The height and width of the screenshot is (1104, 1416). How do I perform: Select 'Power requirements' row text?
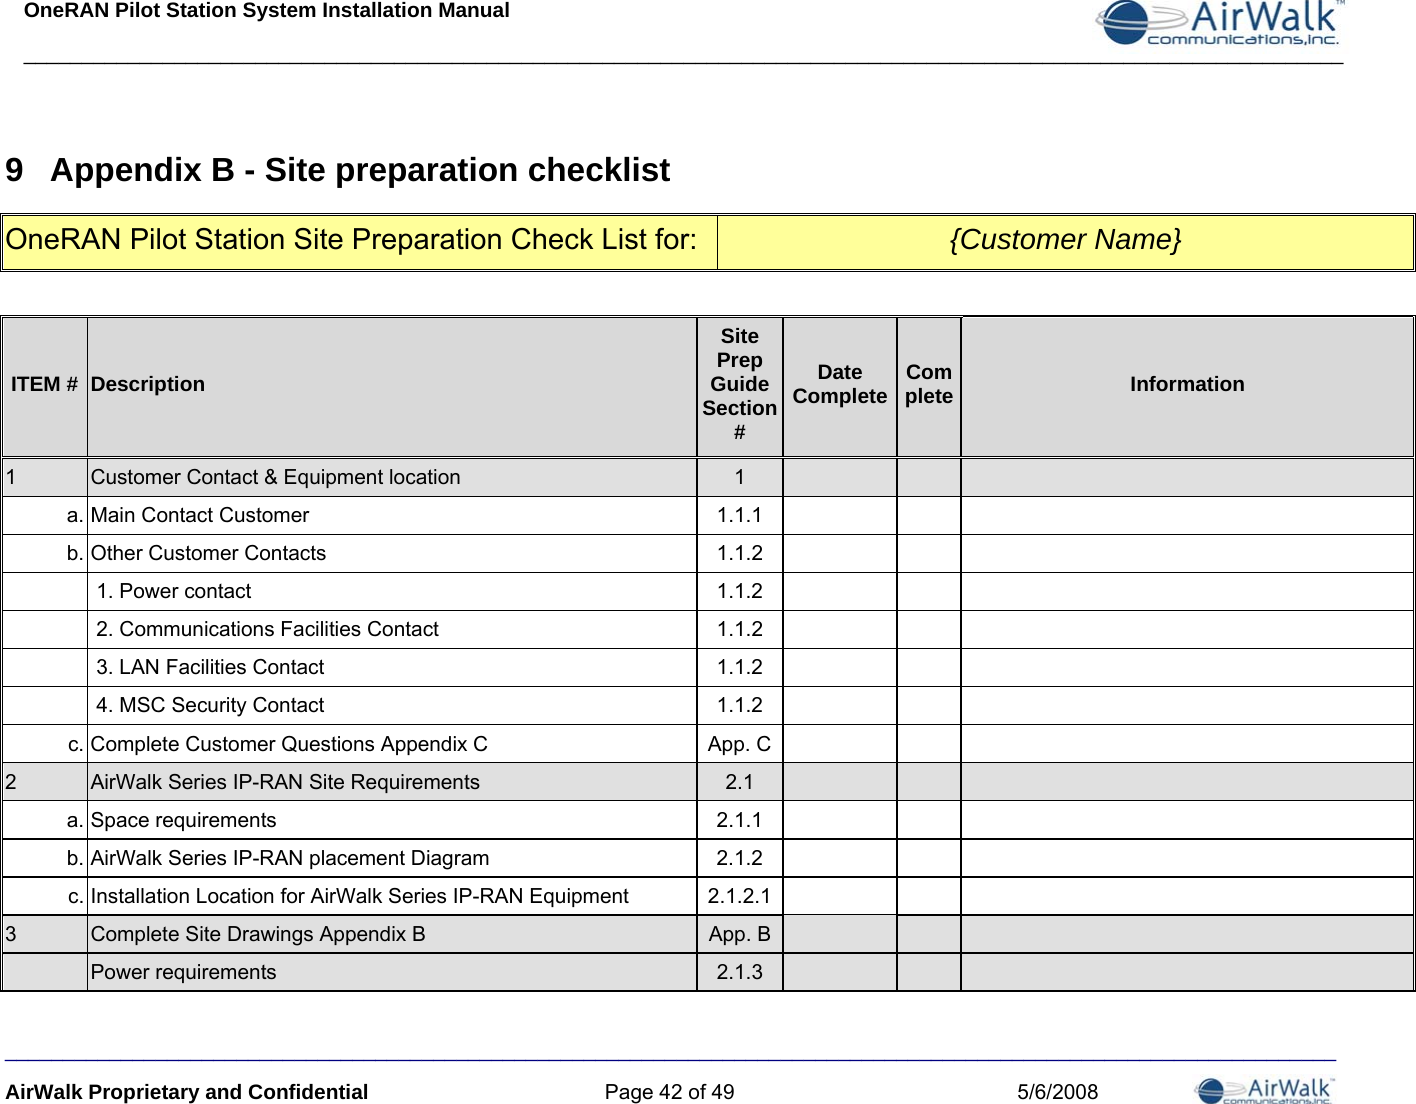click(183, 972)
